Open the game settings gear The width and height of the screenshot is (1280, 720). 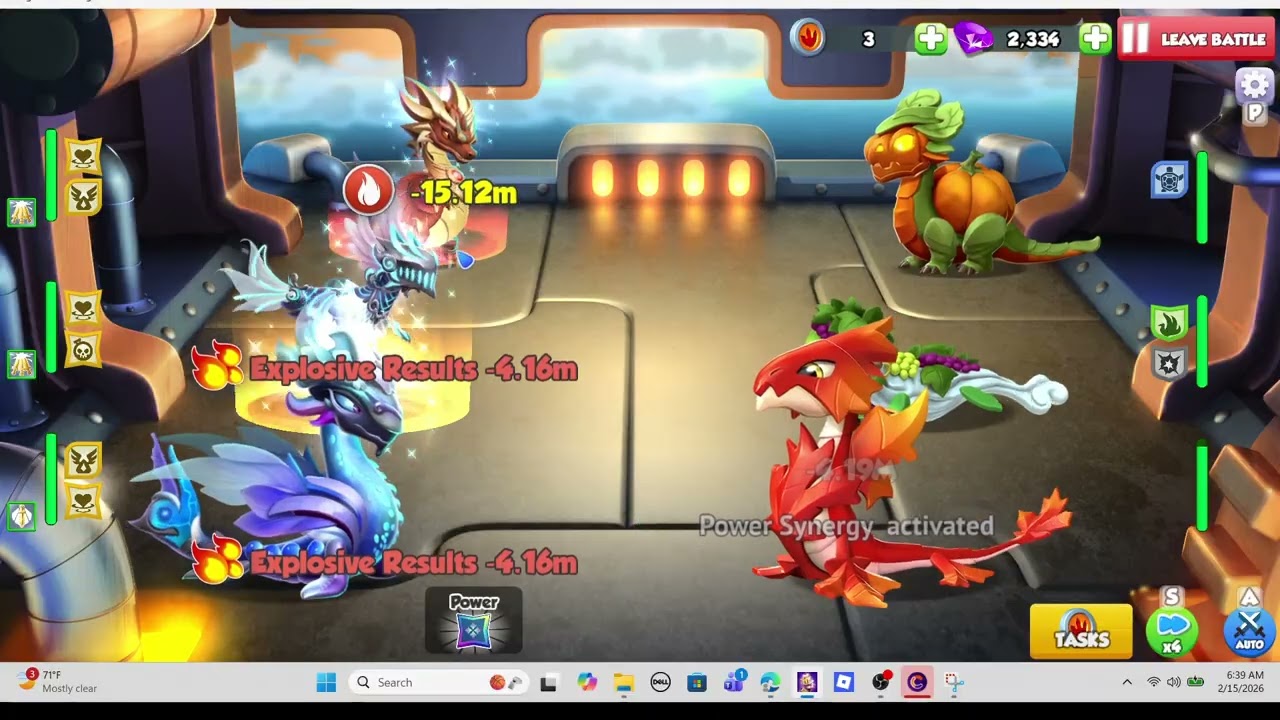(x=1254, y=85)
